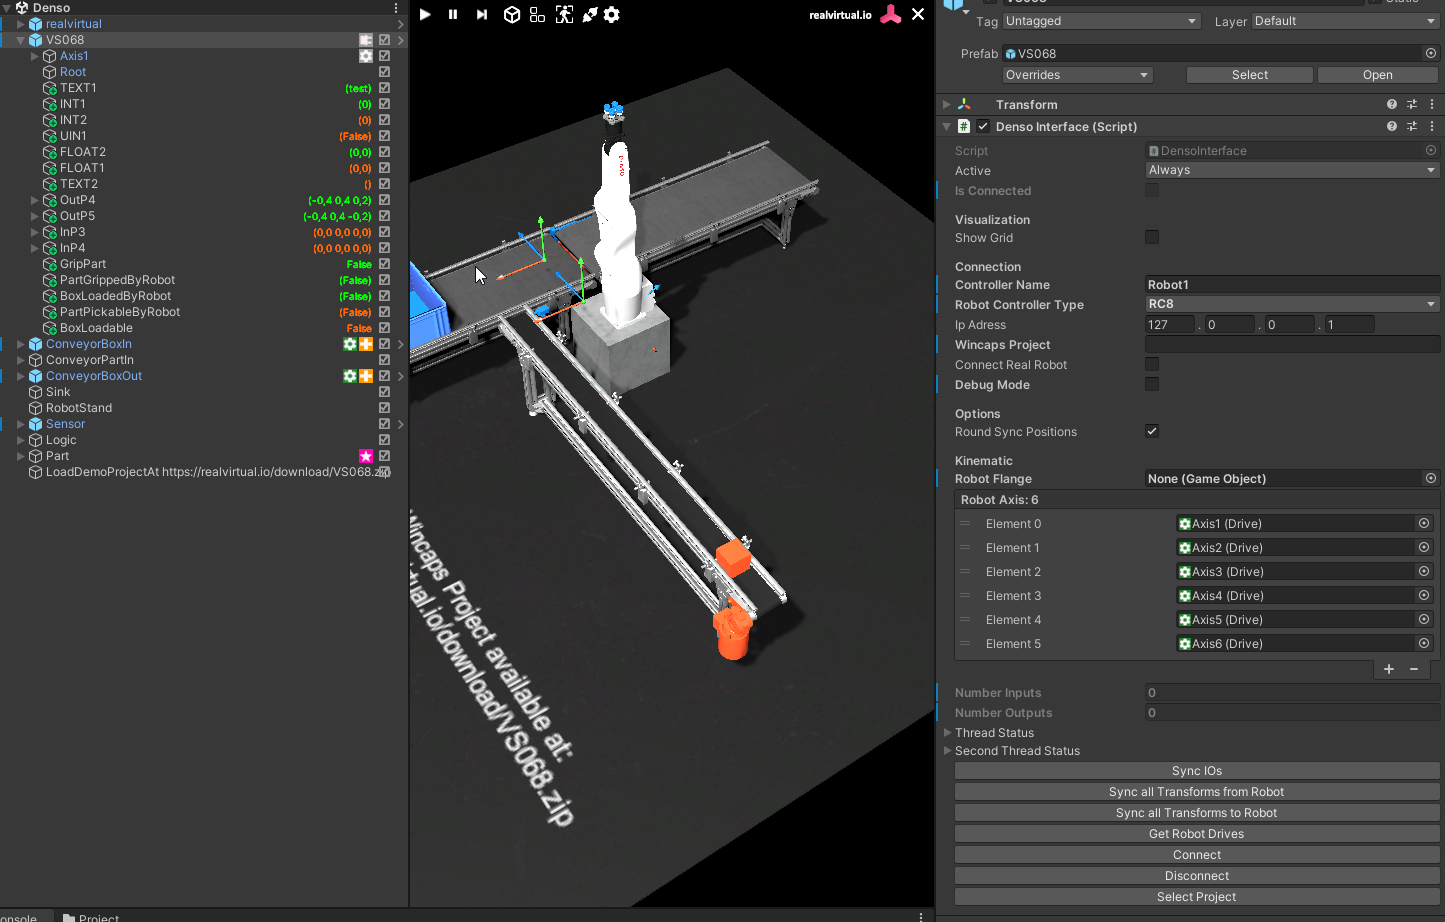The width and height of the screenshot is (1445, 922).
Task: Enable the Debug Mode checkbox
Action: click(x=1152, y=385)
